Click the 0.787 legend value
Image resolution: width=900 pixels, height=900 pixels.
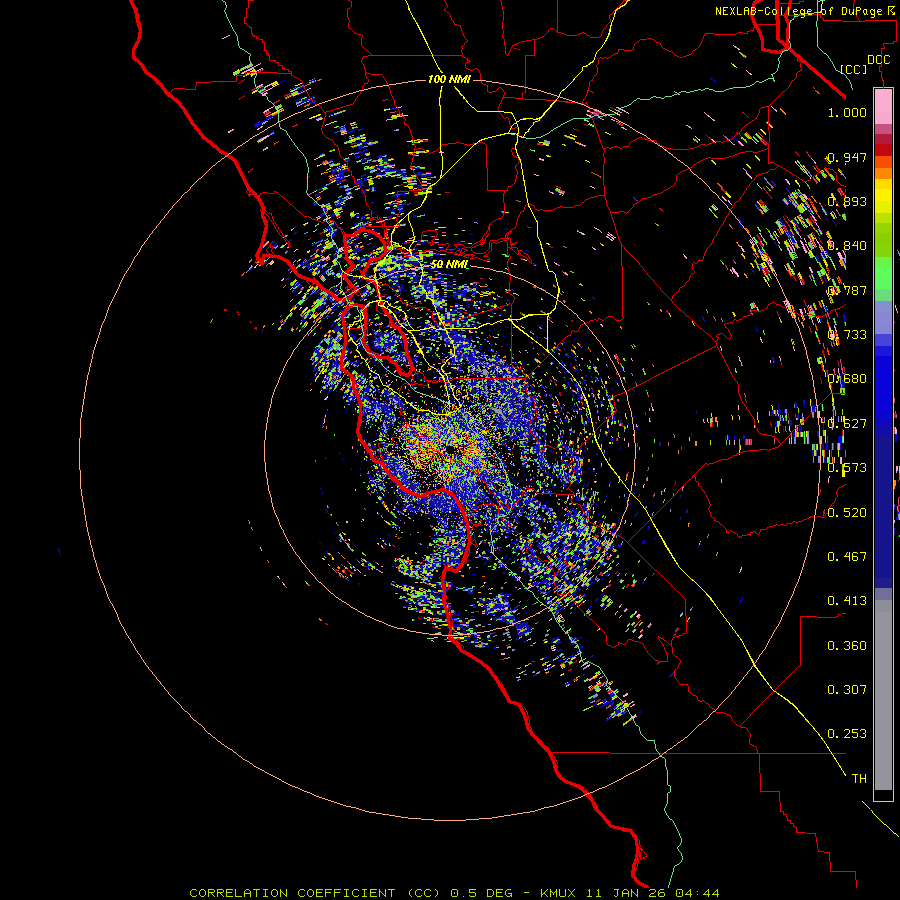click(x=847, y=290)
